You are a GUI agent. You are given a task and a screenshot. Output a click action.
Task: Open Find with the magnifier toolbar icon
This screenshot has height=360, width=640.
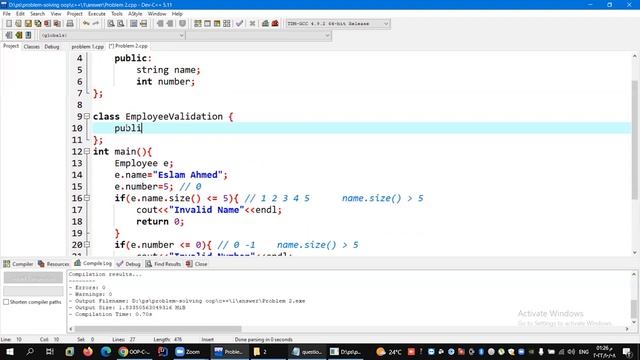(x=111, y=24)
